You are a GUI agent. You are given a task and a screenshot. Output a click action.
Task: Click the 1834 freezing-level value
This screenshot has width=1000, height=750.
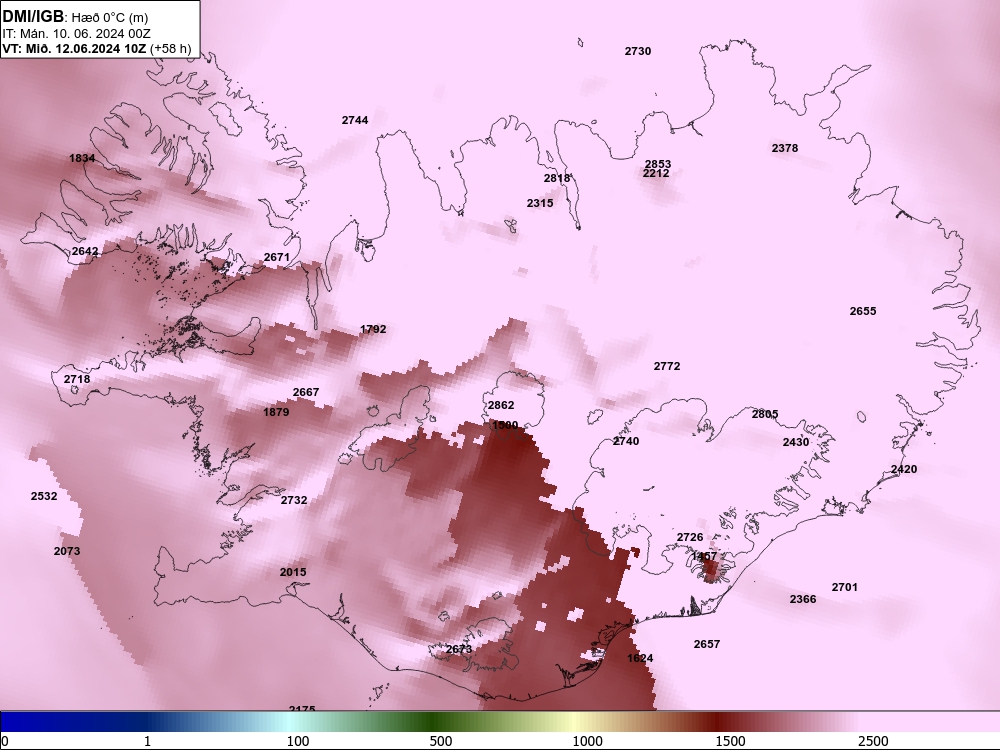(x=82, y=158)
